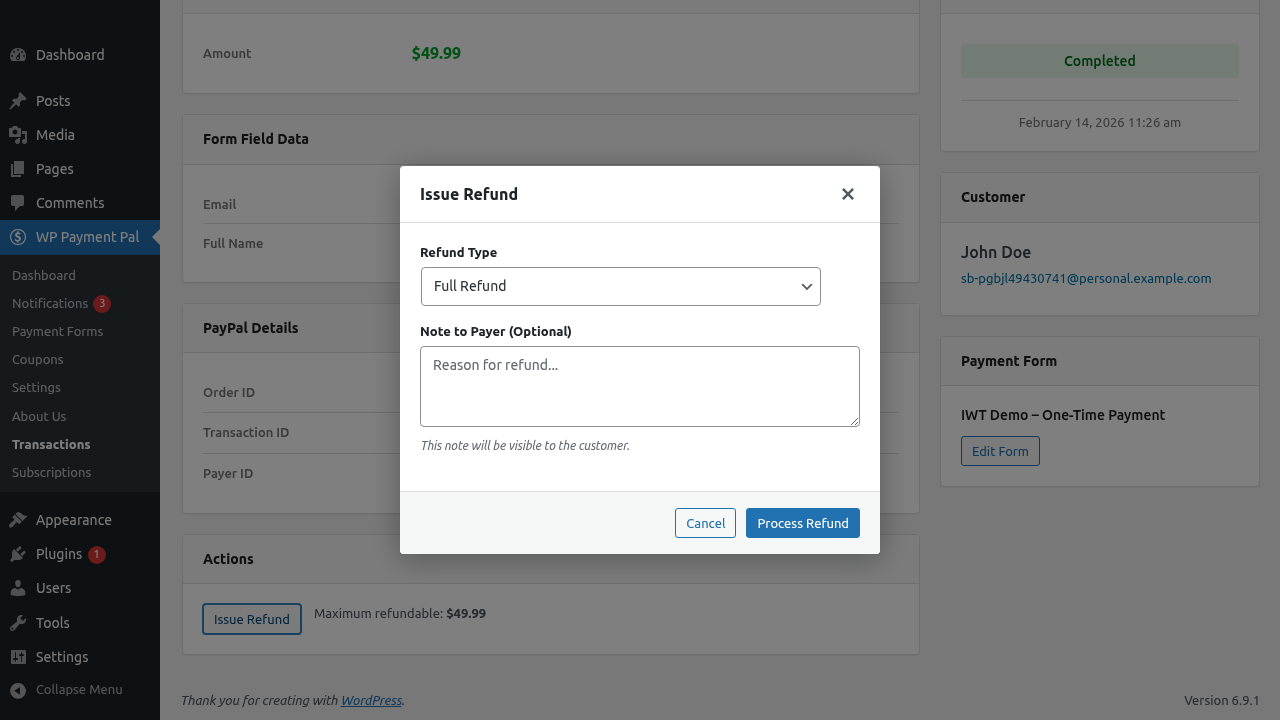Open the Coupons submenu item
1280x720 pixels.
37,359
